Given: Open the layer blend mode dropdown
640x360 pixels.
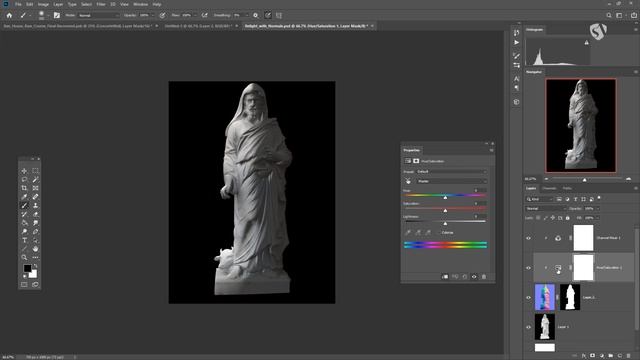Looking at the screenshot, I should coord(546,209).
